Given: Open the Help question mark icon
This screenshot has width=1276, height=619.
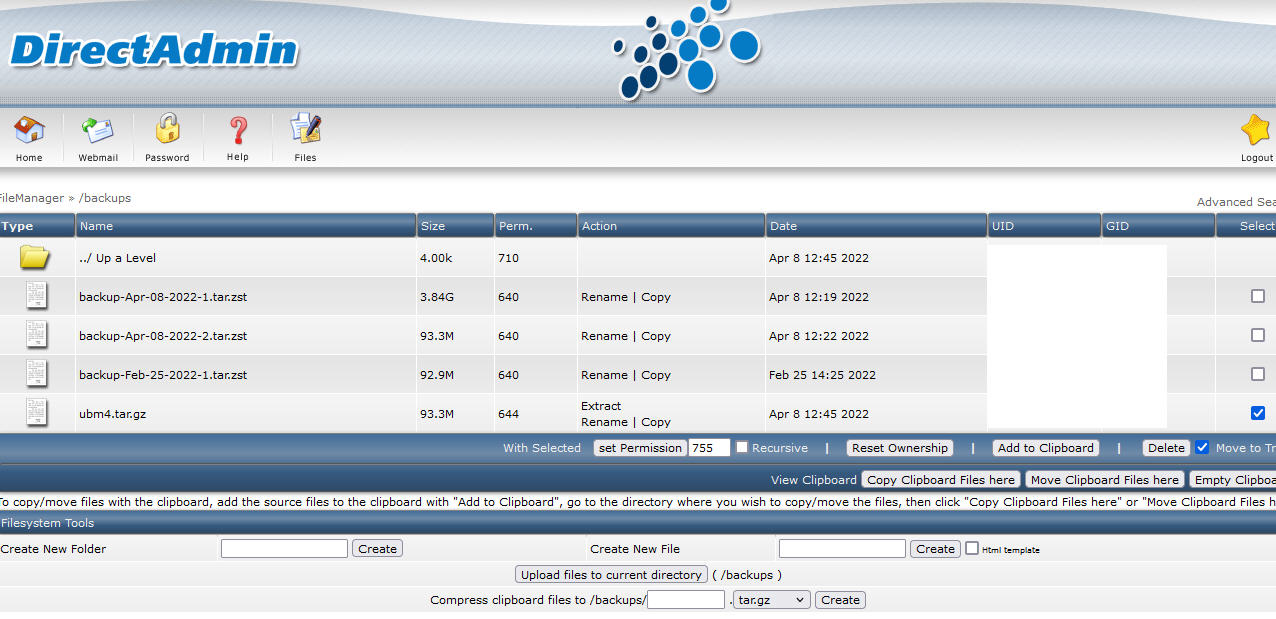Looking at the screenshot, I should pyautogui.click(x=238, y=130).
